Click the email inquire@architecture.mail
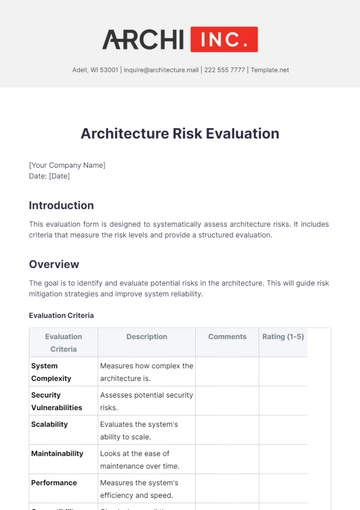The width and height of the screenshot is (360, 510). [161, 70]
